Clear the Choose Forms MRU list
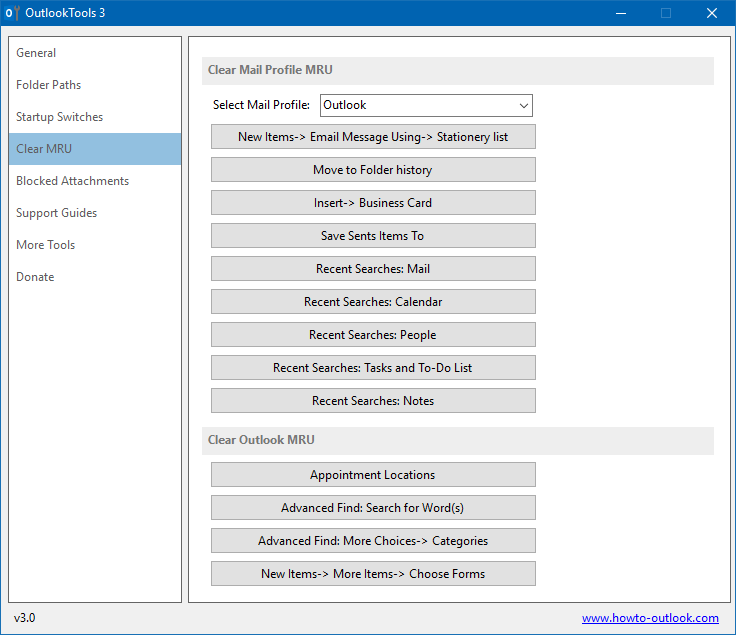The width and height of the screenshot is (736, 635). [x=373, y=574]
